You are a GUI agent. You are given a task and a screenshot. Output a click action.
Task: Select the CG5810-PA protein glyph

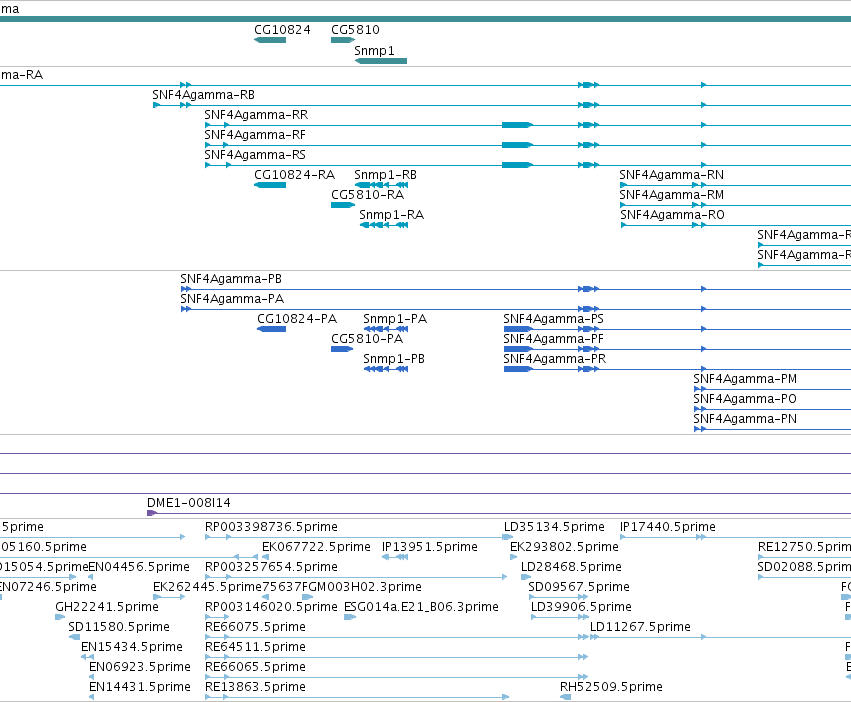(x=342, y=349)
